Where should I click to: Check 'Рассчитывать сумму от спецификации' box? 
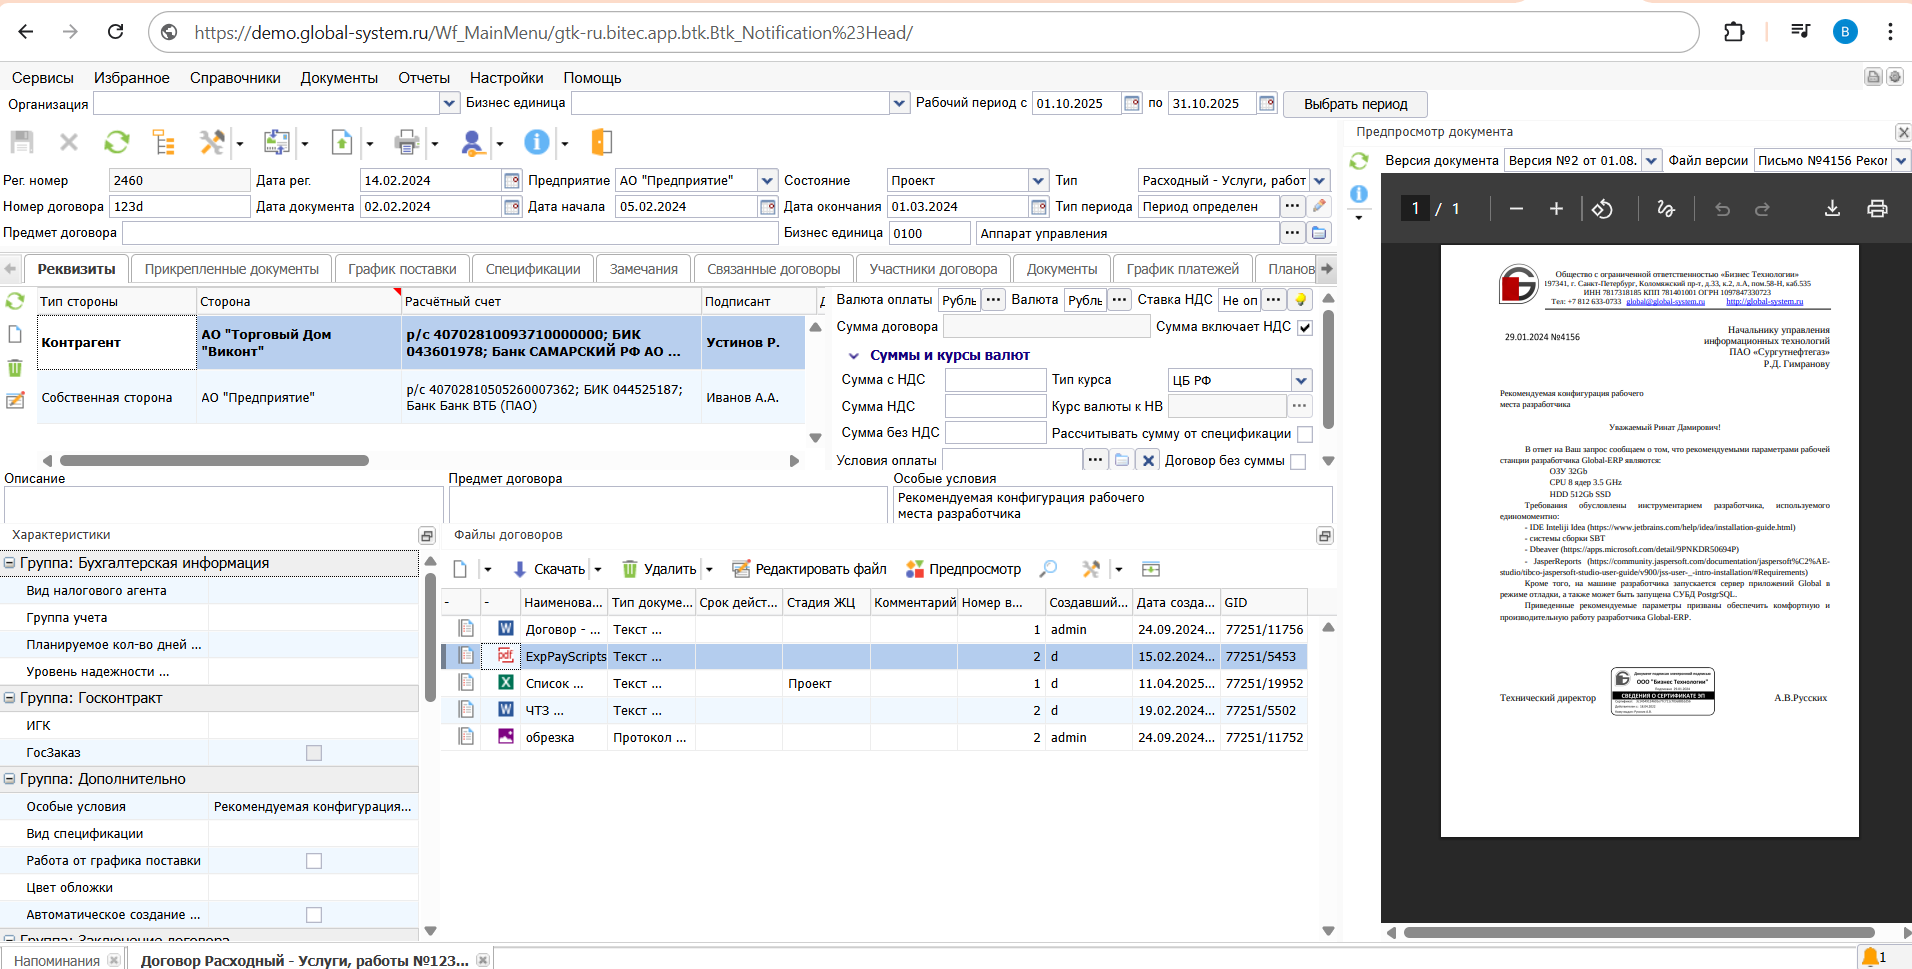[x=1304, y=434]
